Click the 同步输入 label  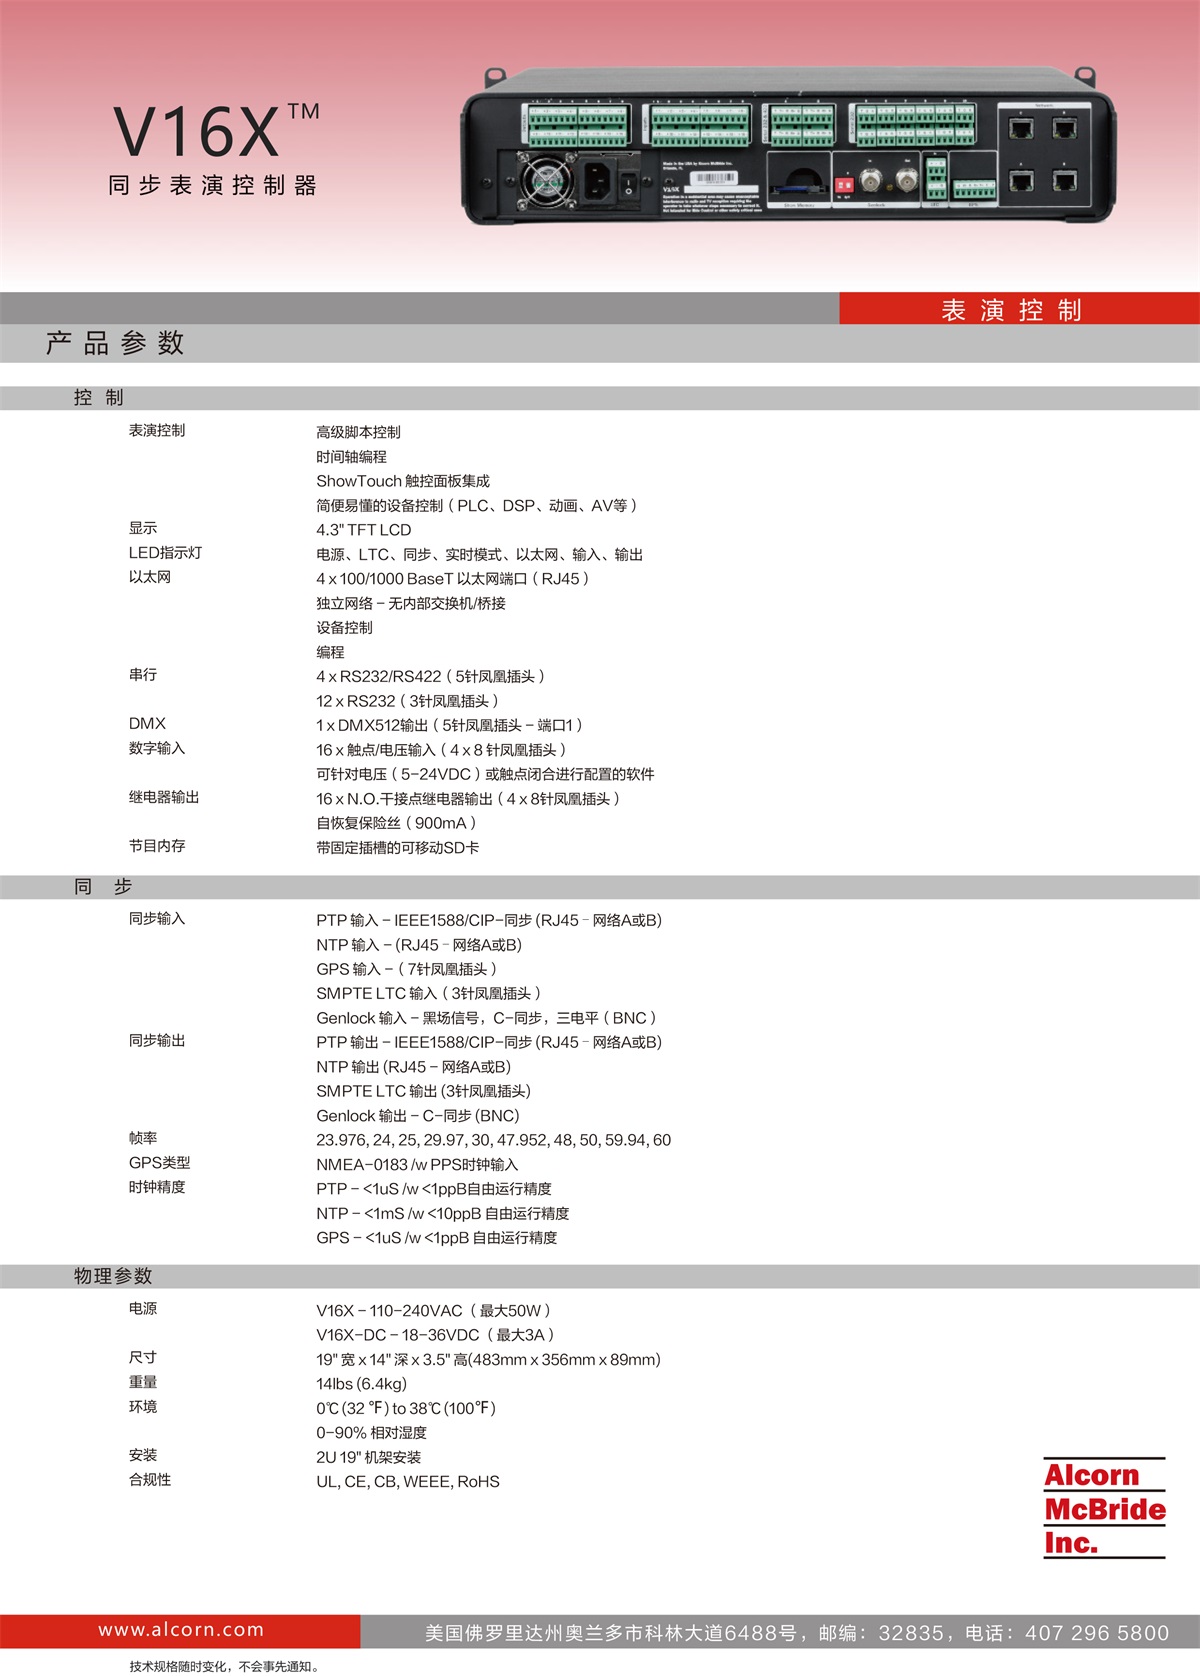[157, 918]
